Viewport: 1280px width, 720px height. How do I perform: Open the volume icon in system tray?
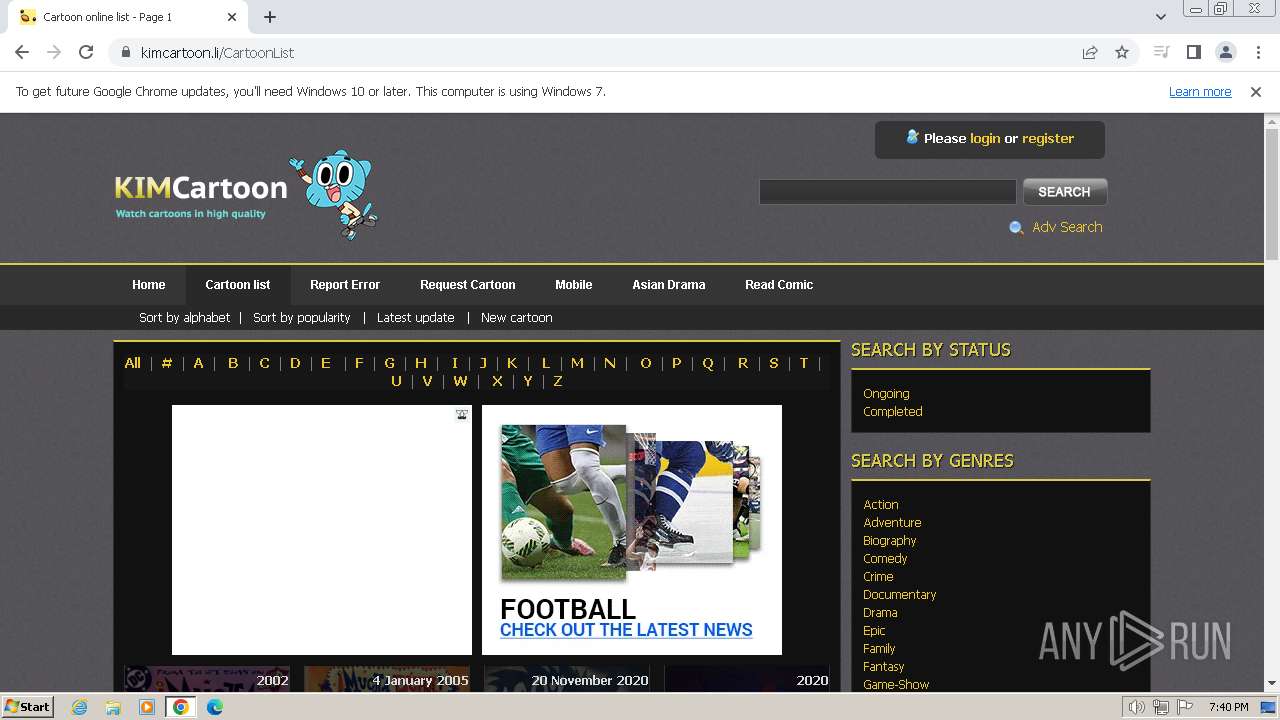pyautogui.click(x=1136, y=707)
